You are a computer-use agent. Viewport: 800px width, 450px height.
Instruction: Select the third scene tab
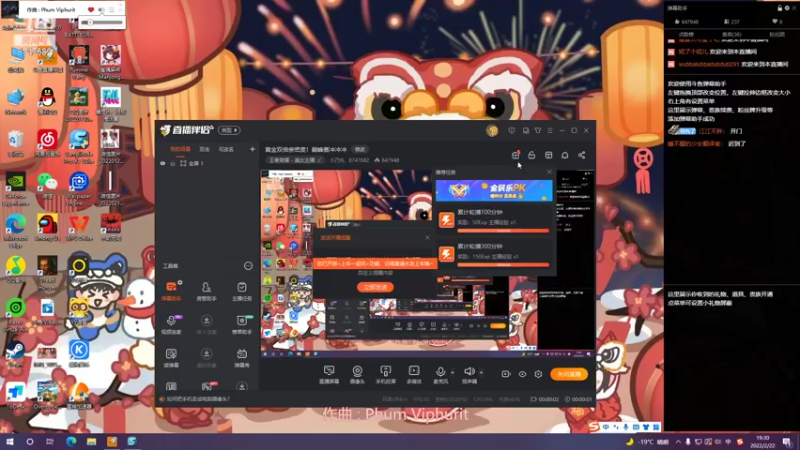pyautogui.click(x=226, y=149)
